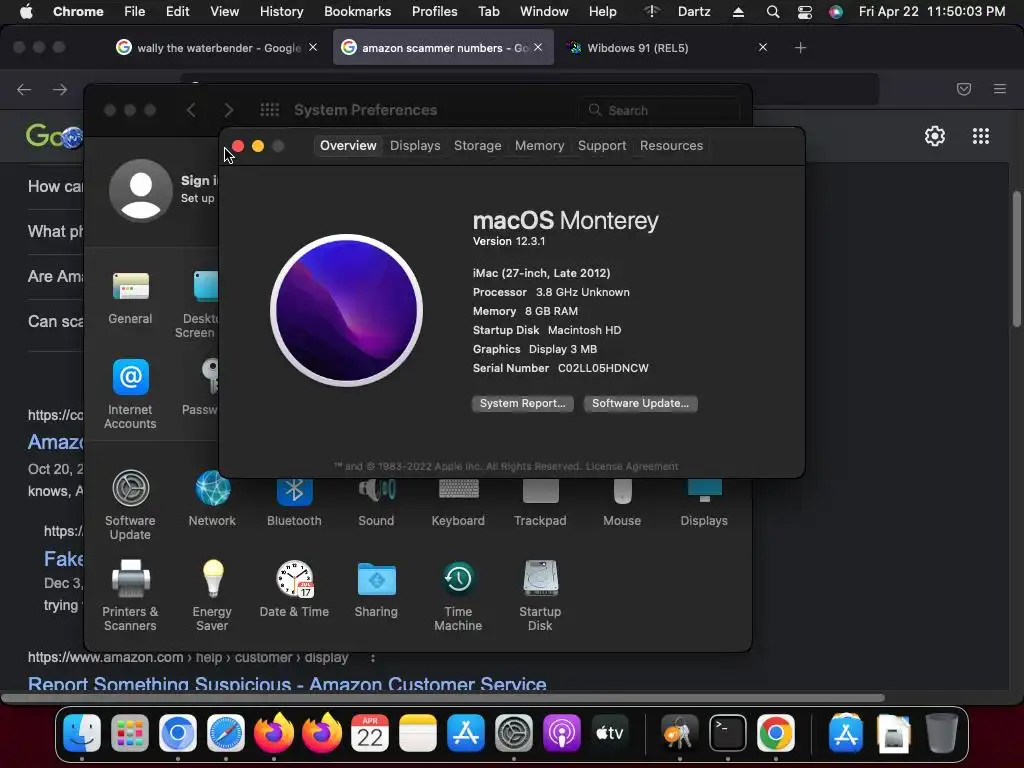Switch to the Resources tab
This screenshot has width=1024, height=768.
coord(671,146)
